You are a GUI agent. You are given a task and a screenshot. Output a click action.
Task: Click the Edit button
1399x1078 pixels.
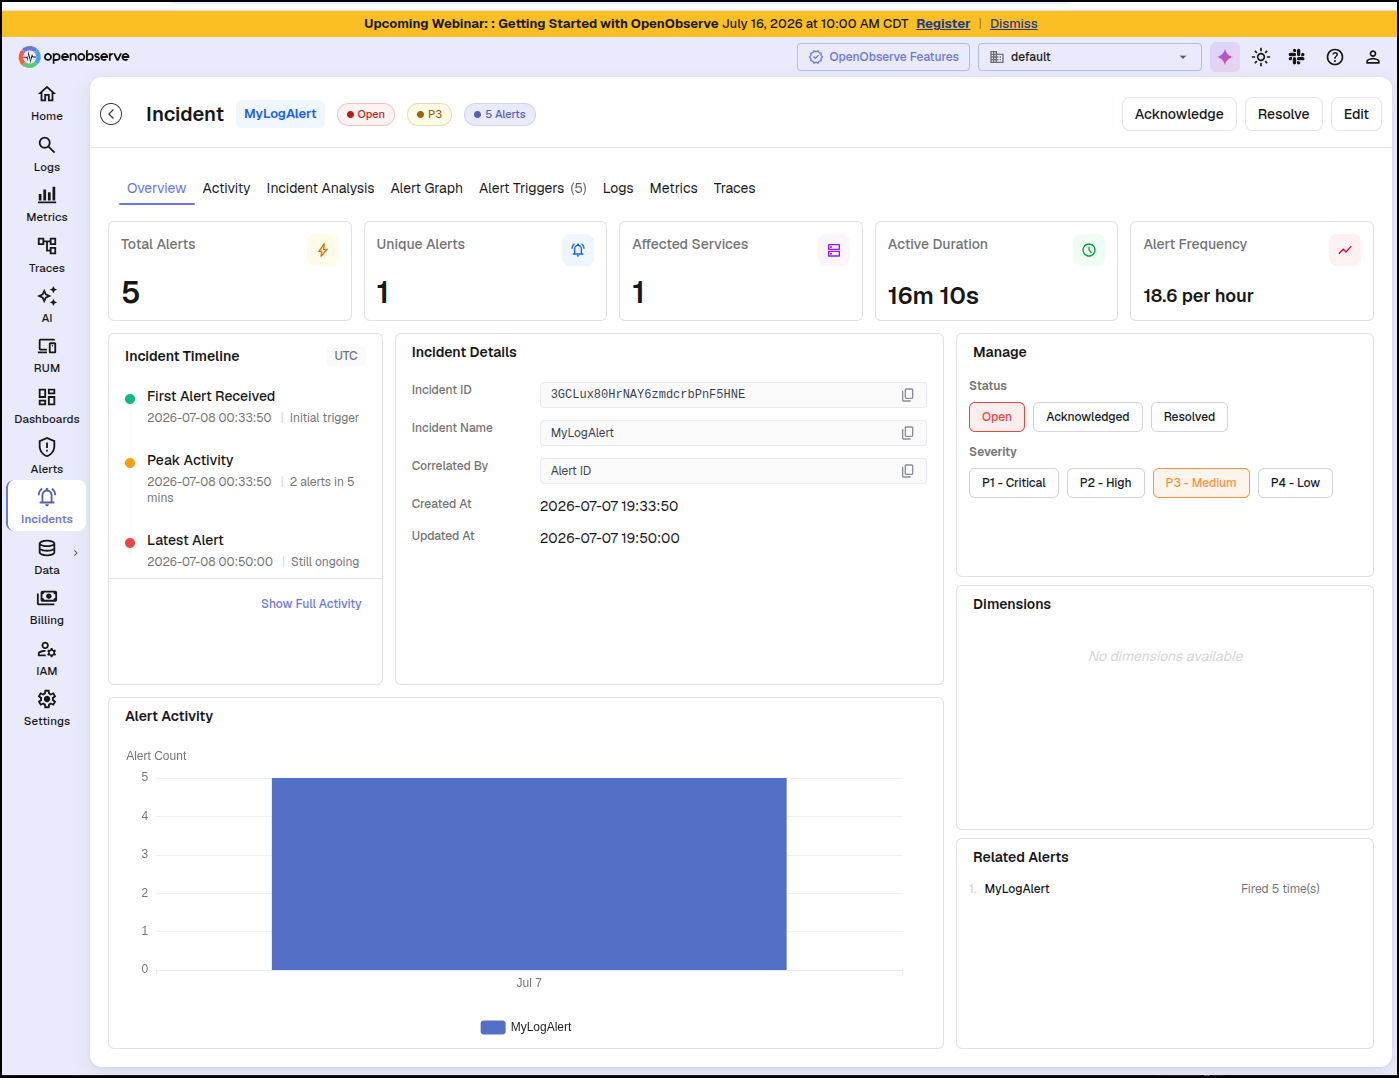click(x=1356, y=114)
